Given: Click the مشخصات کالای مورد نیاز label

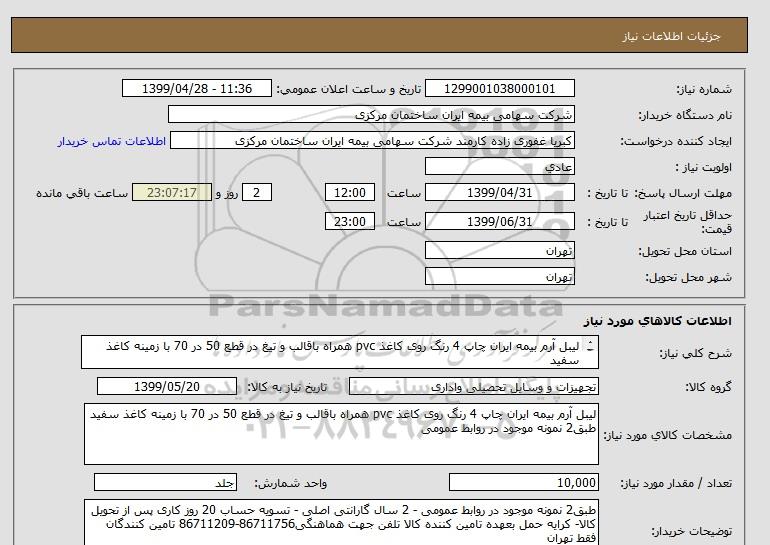Looking at the screenshot, I should 667,435.
